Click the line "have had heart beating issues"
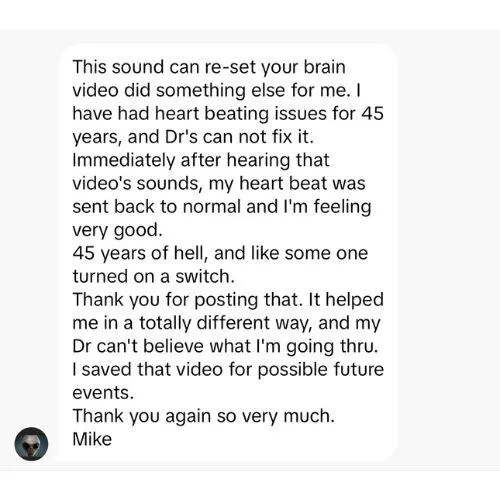The width and height of the screenshot is (500, 500). [x=228, y=113]
